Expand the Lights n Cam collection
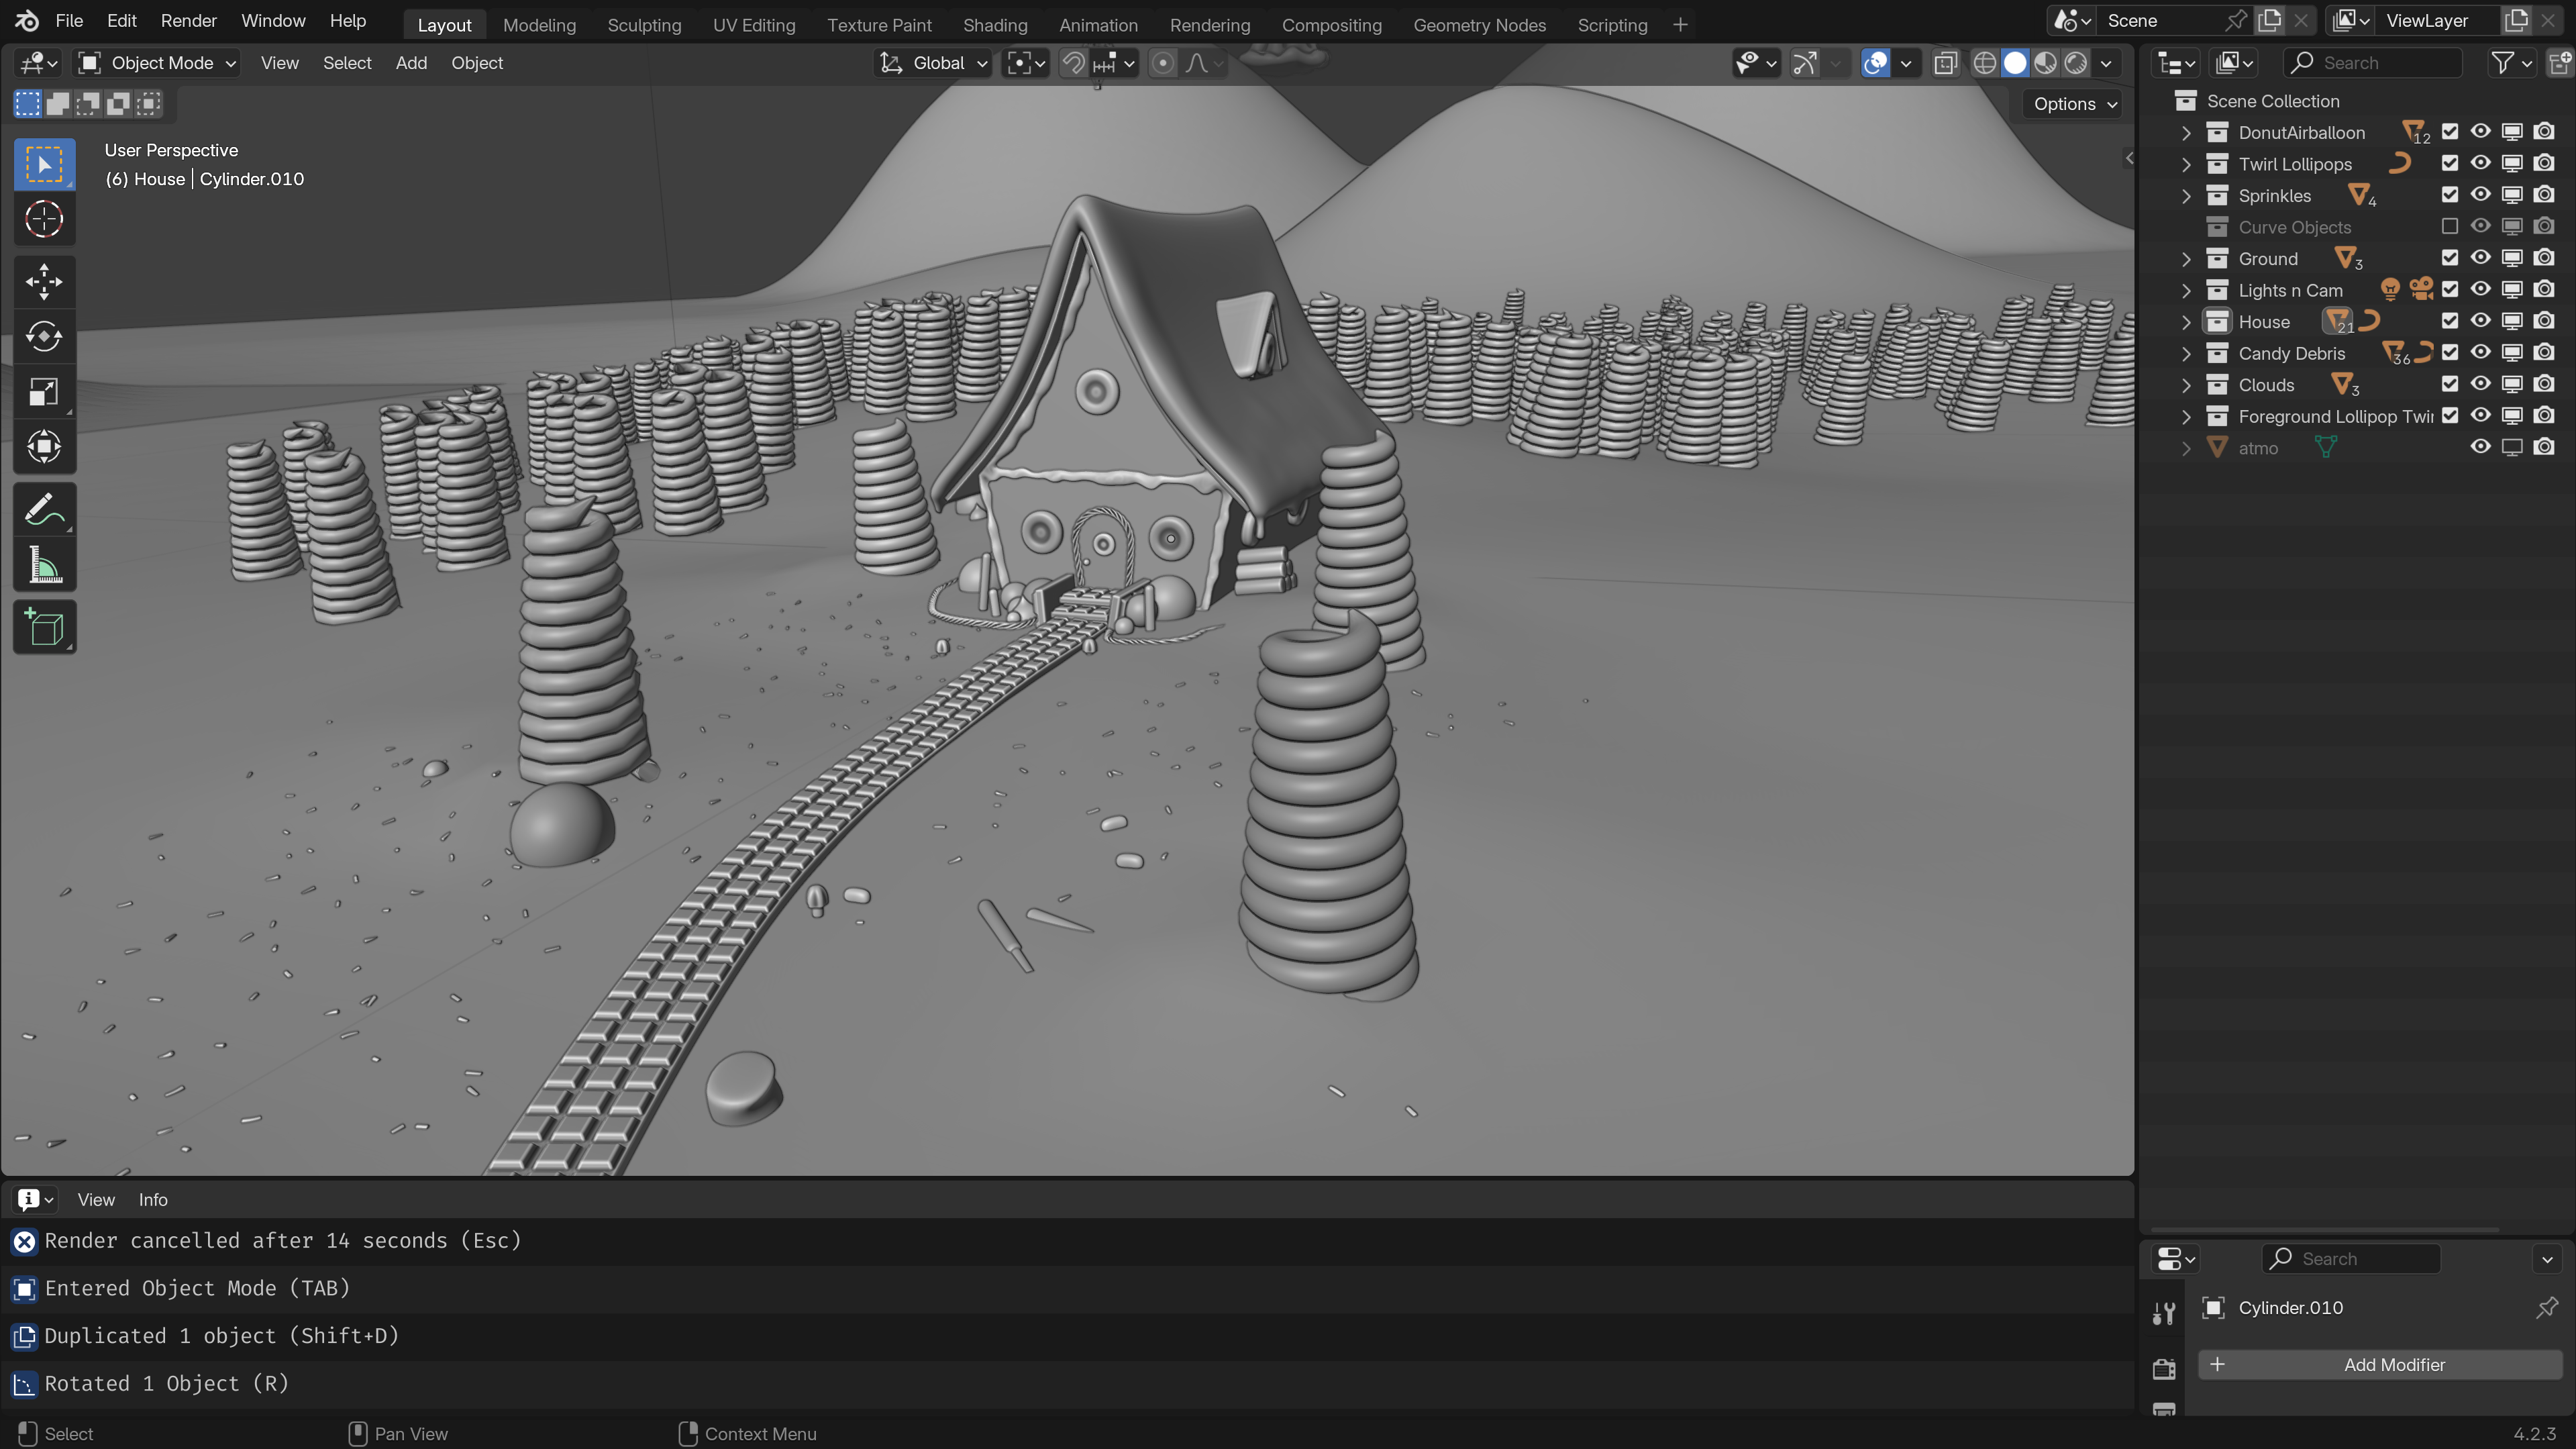Screen dimensions: 2576x1449 click(2186, 290)
